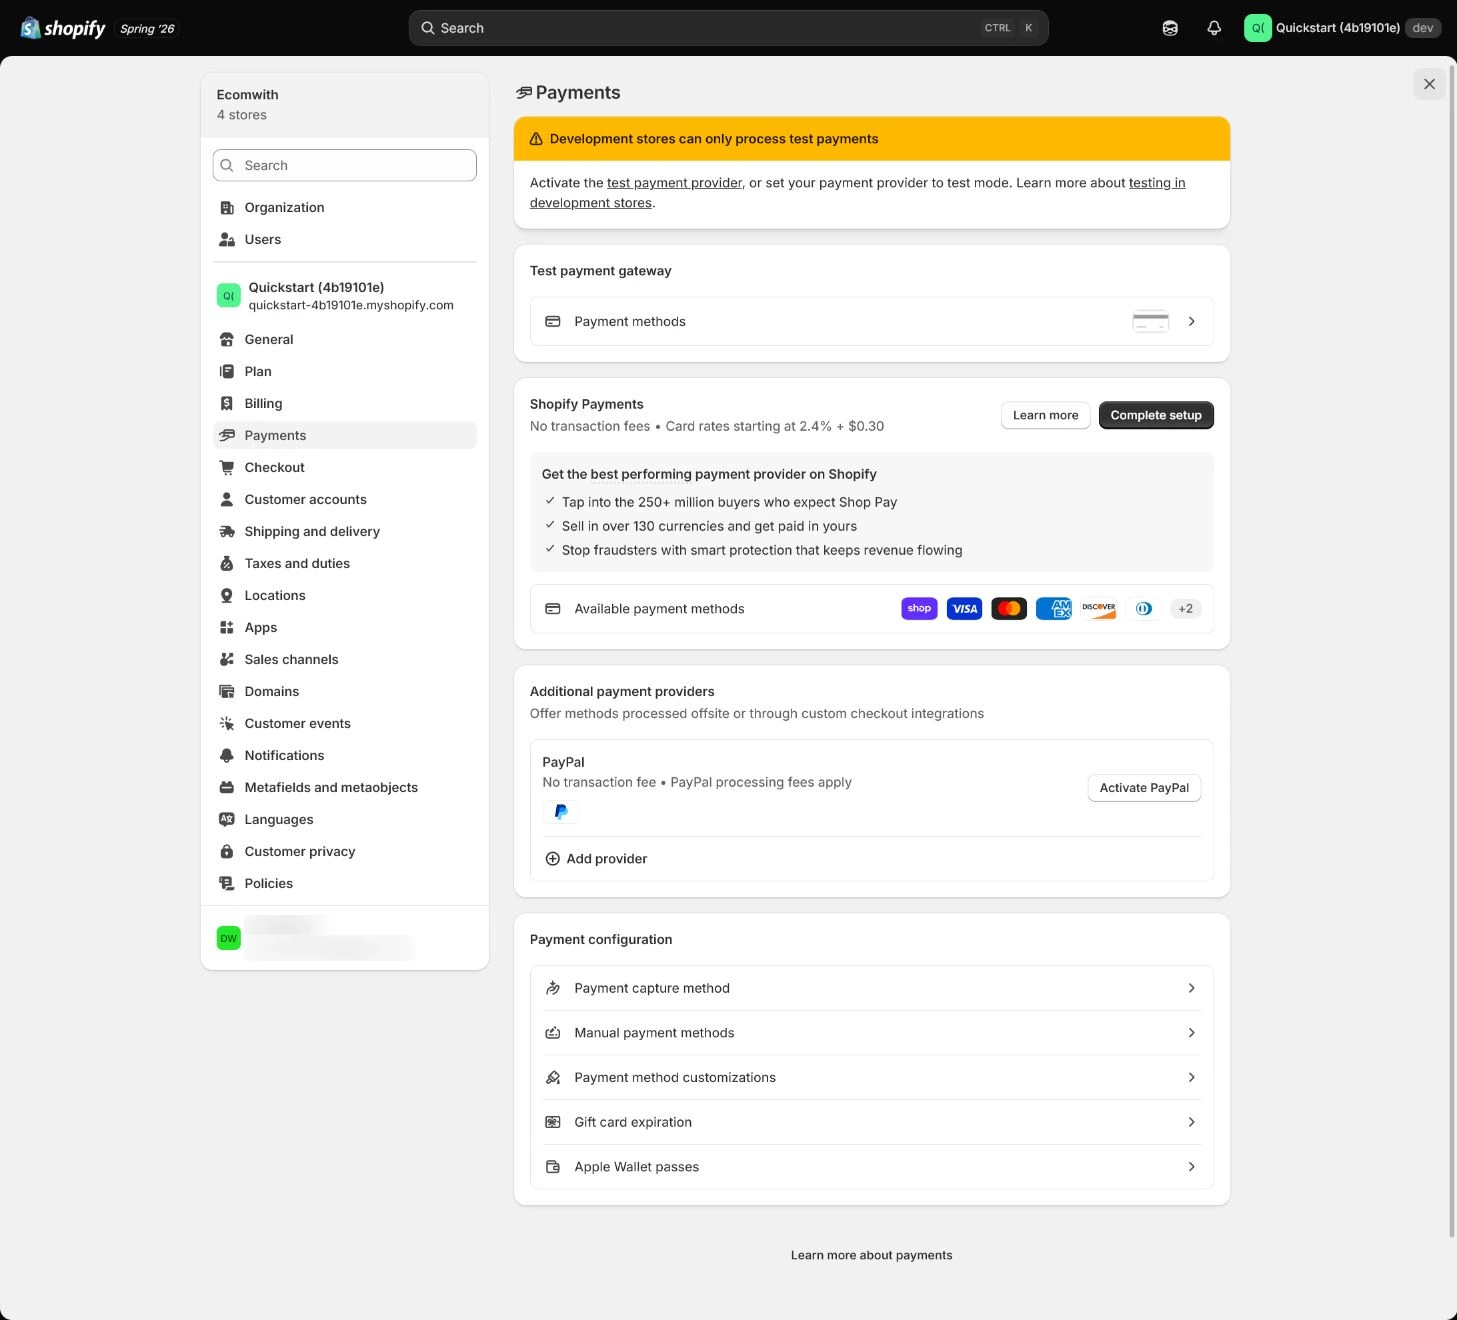This screenshot has height=1320, width=1457.
Task: Open the Quickstart store switcher in sidebar
Action: point(345,296)
